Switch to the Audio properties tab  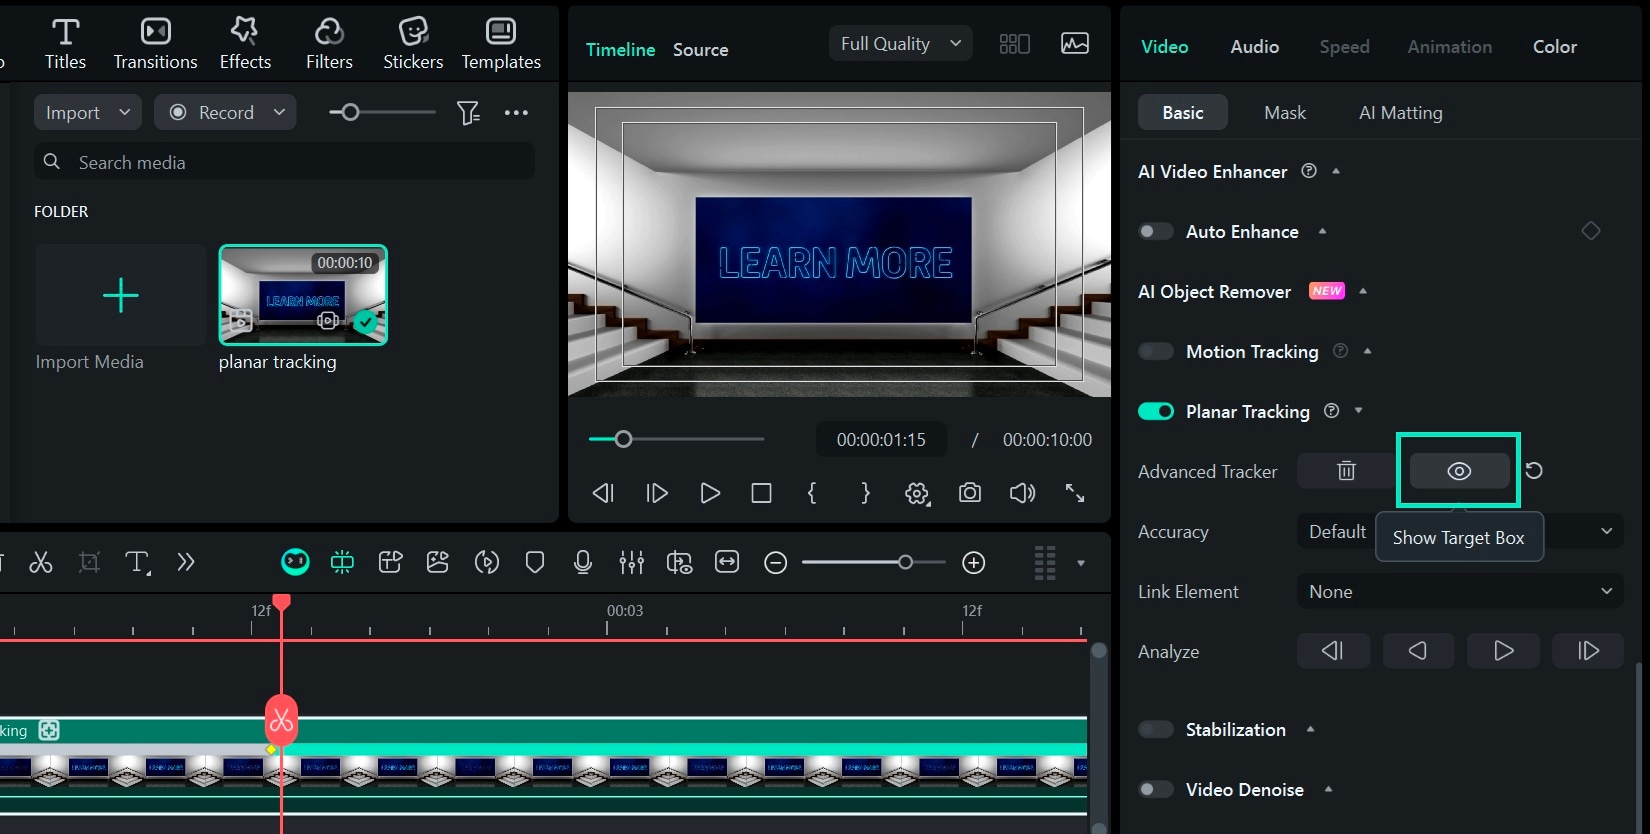[x=1254, y=46]
